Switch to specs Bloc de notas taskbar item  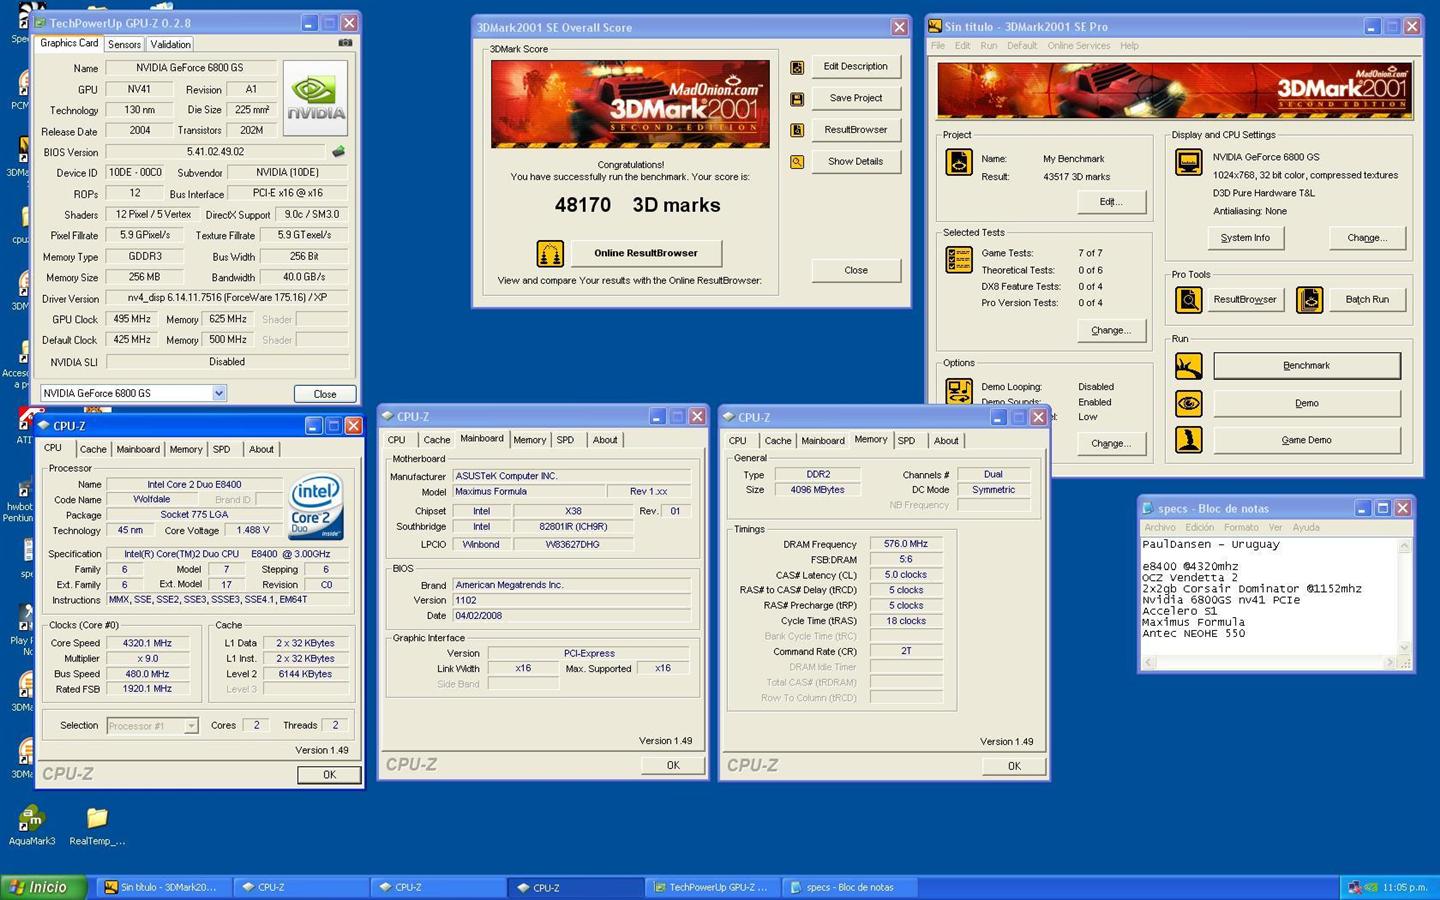pos(849,887)
